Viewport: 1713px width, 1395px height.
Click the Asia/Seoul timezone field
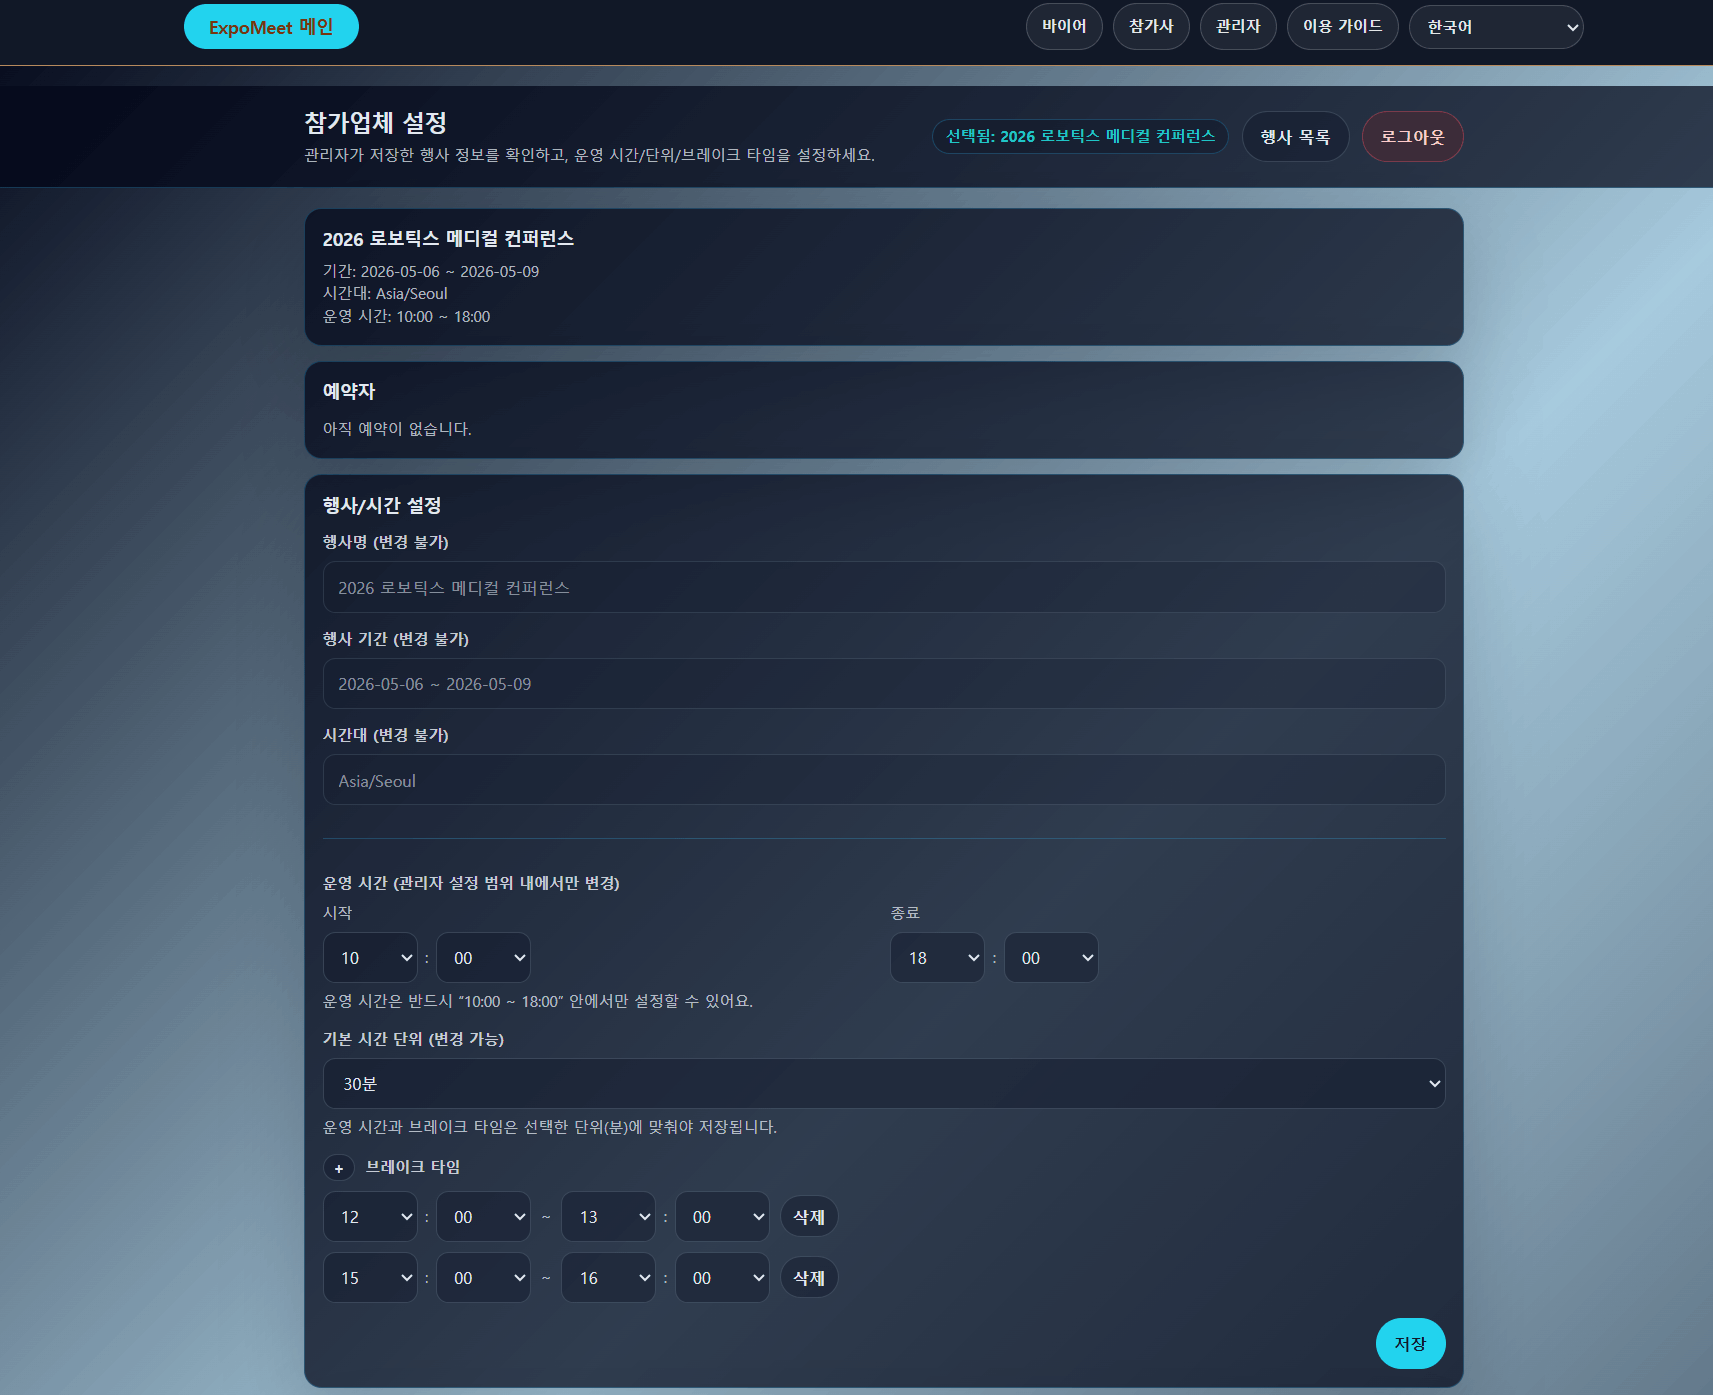[x=882, y=780]
